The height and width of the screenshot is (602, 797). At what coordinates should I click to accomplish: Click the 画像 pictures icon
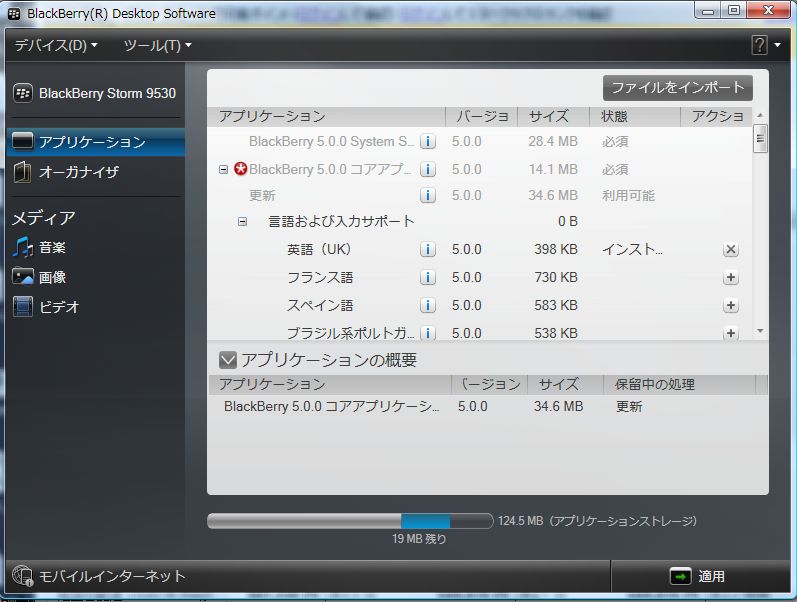23,277
